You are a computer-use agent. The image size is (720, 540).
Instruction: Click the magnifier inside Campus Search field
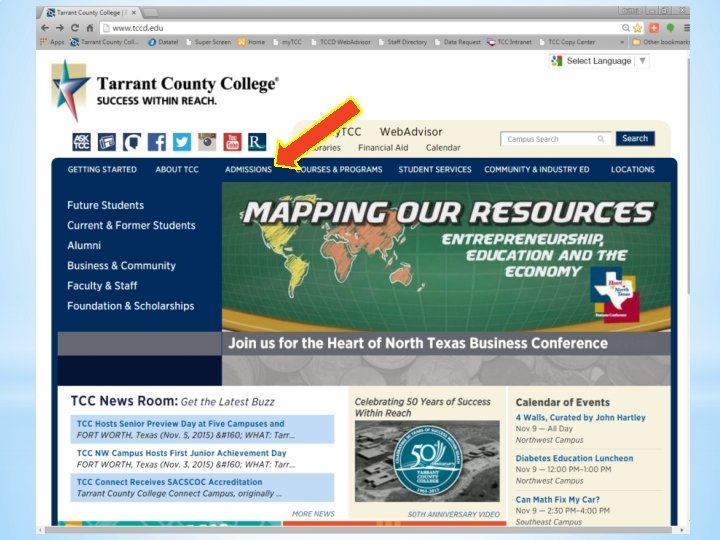coord(601,139)
